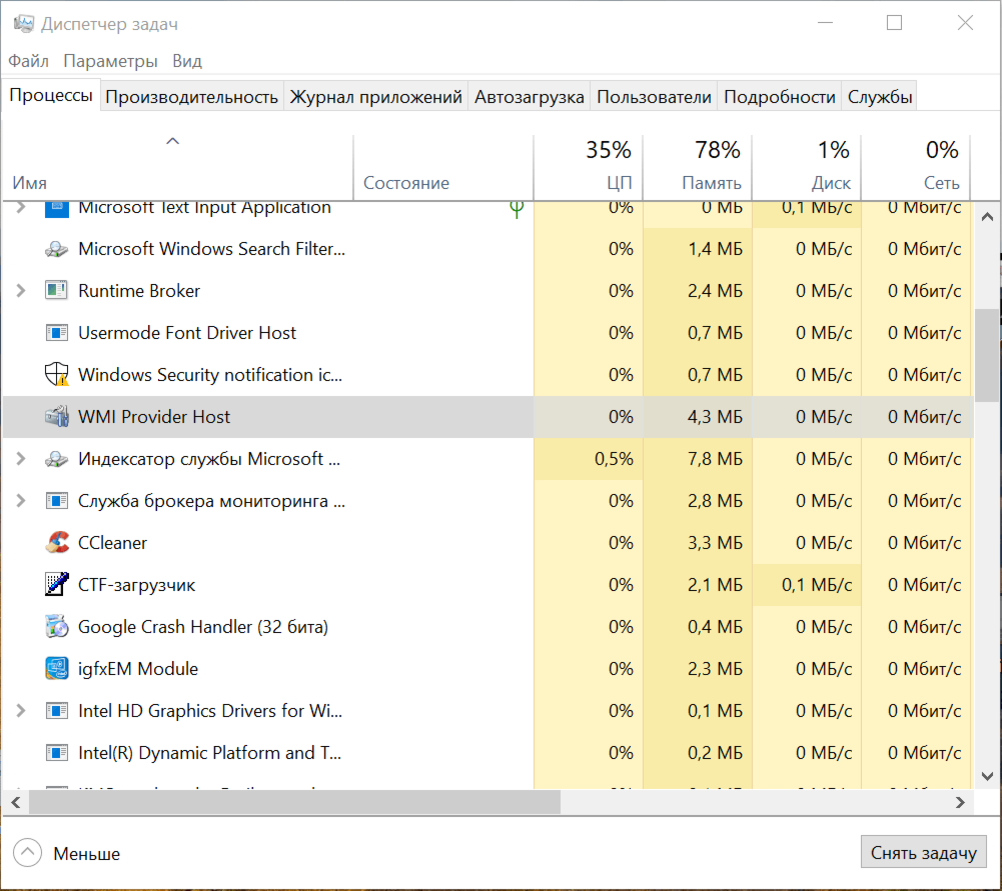Image resolution: width=1002 pixels, height=891 pixels.
Task: Switch to the Производительность tab
Action: 191,97
